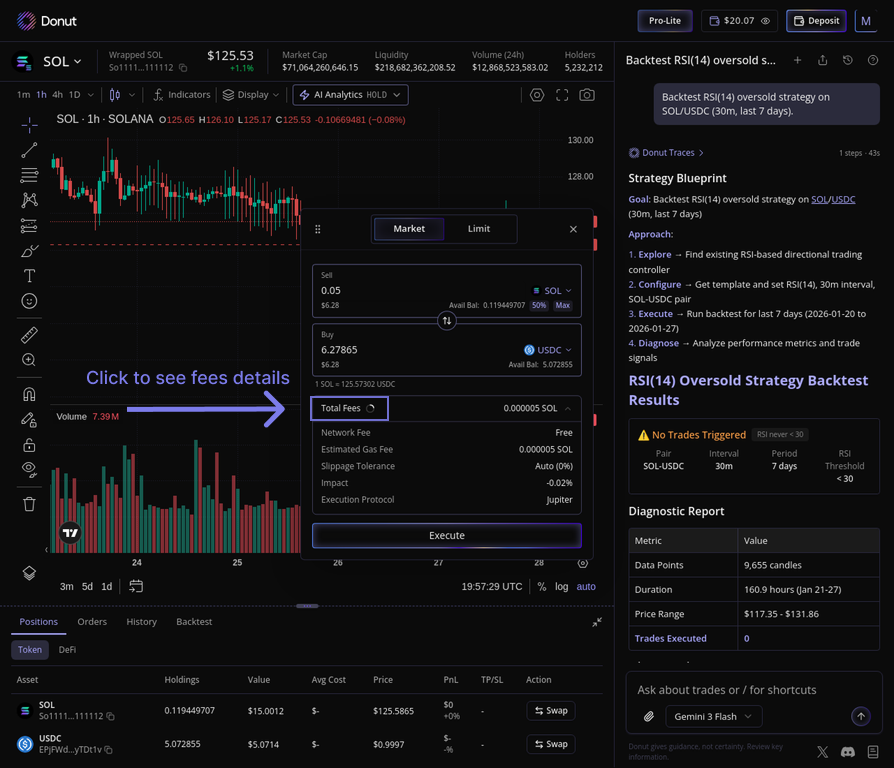Open chart settings gear icon

(x=536, y=95)
